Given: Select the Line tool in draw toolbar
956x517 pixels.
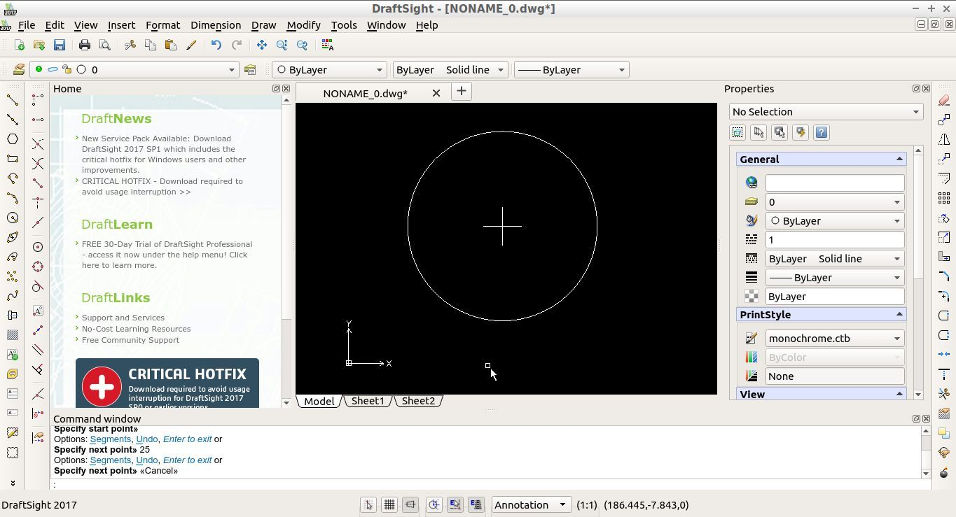Looking at the screenshot, I should coord(12,99).
